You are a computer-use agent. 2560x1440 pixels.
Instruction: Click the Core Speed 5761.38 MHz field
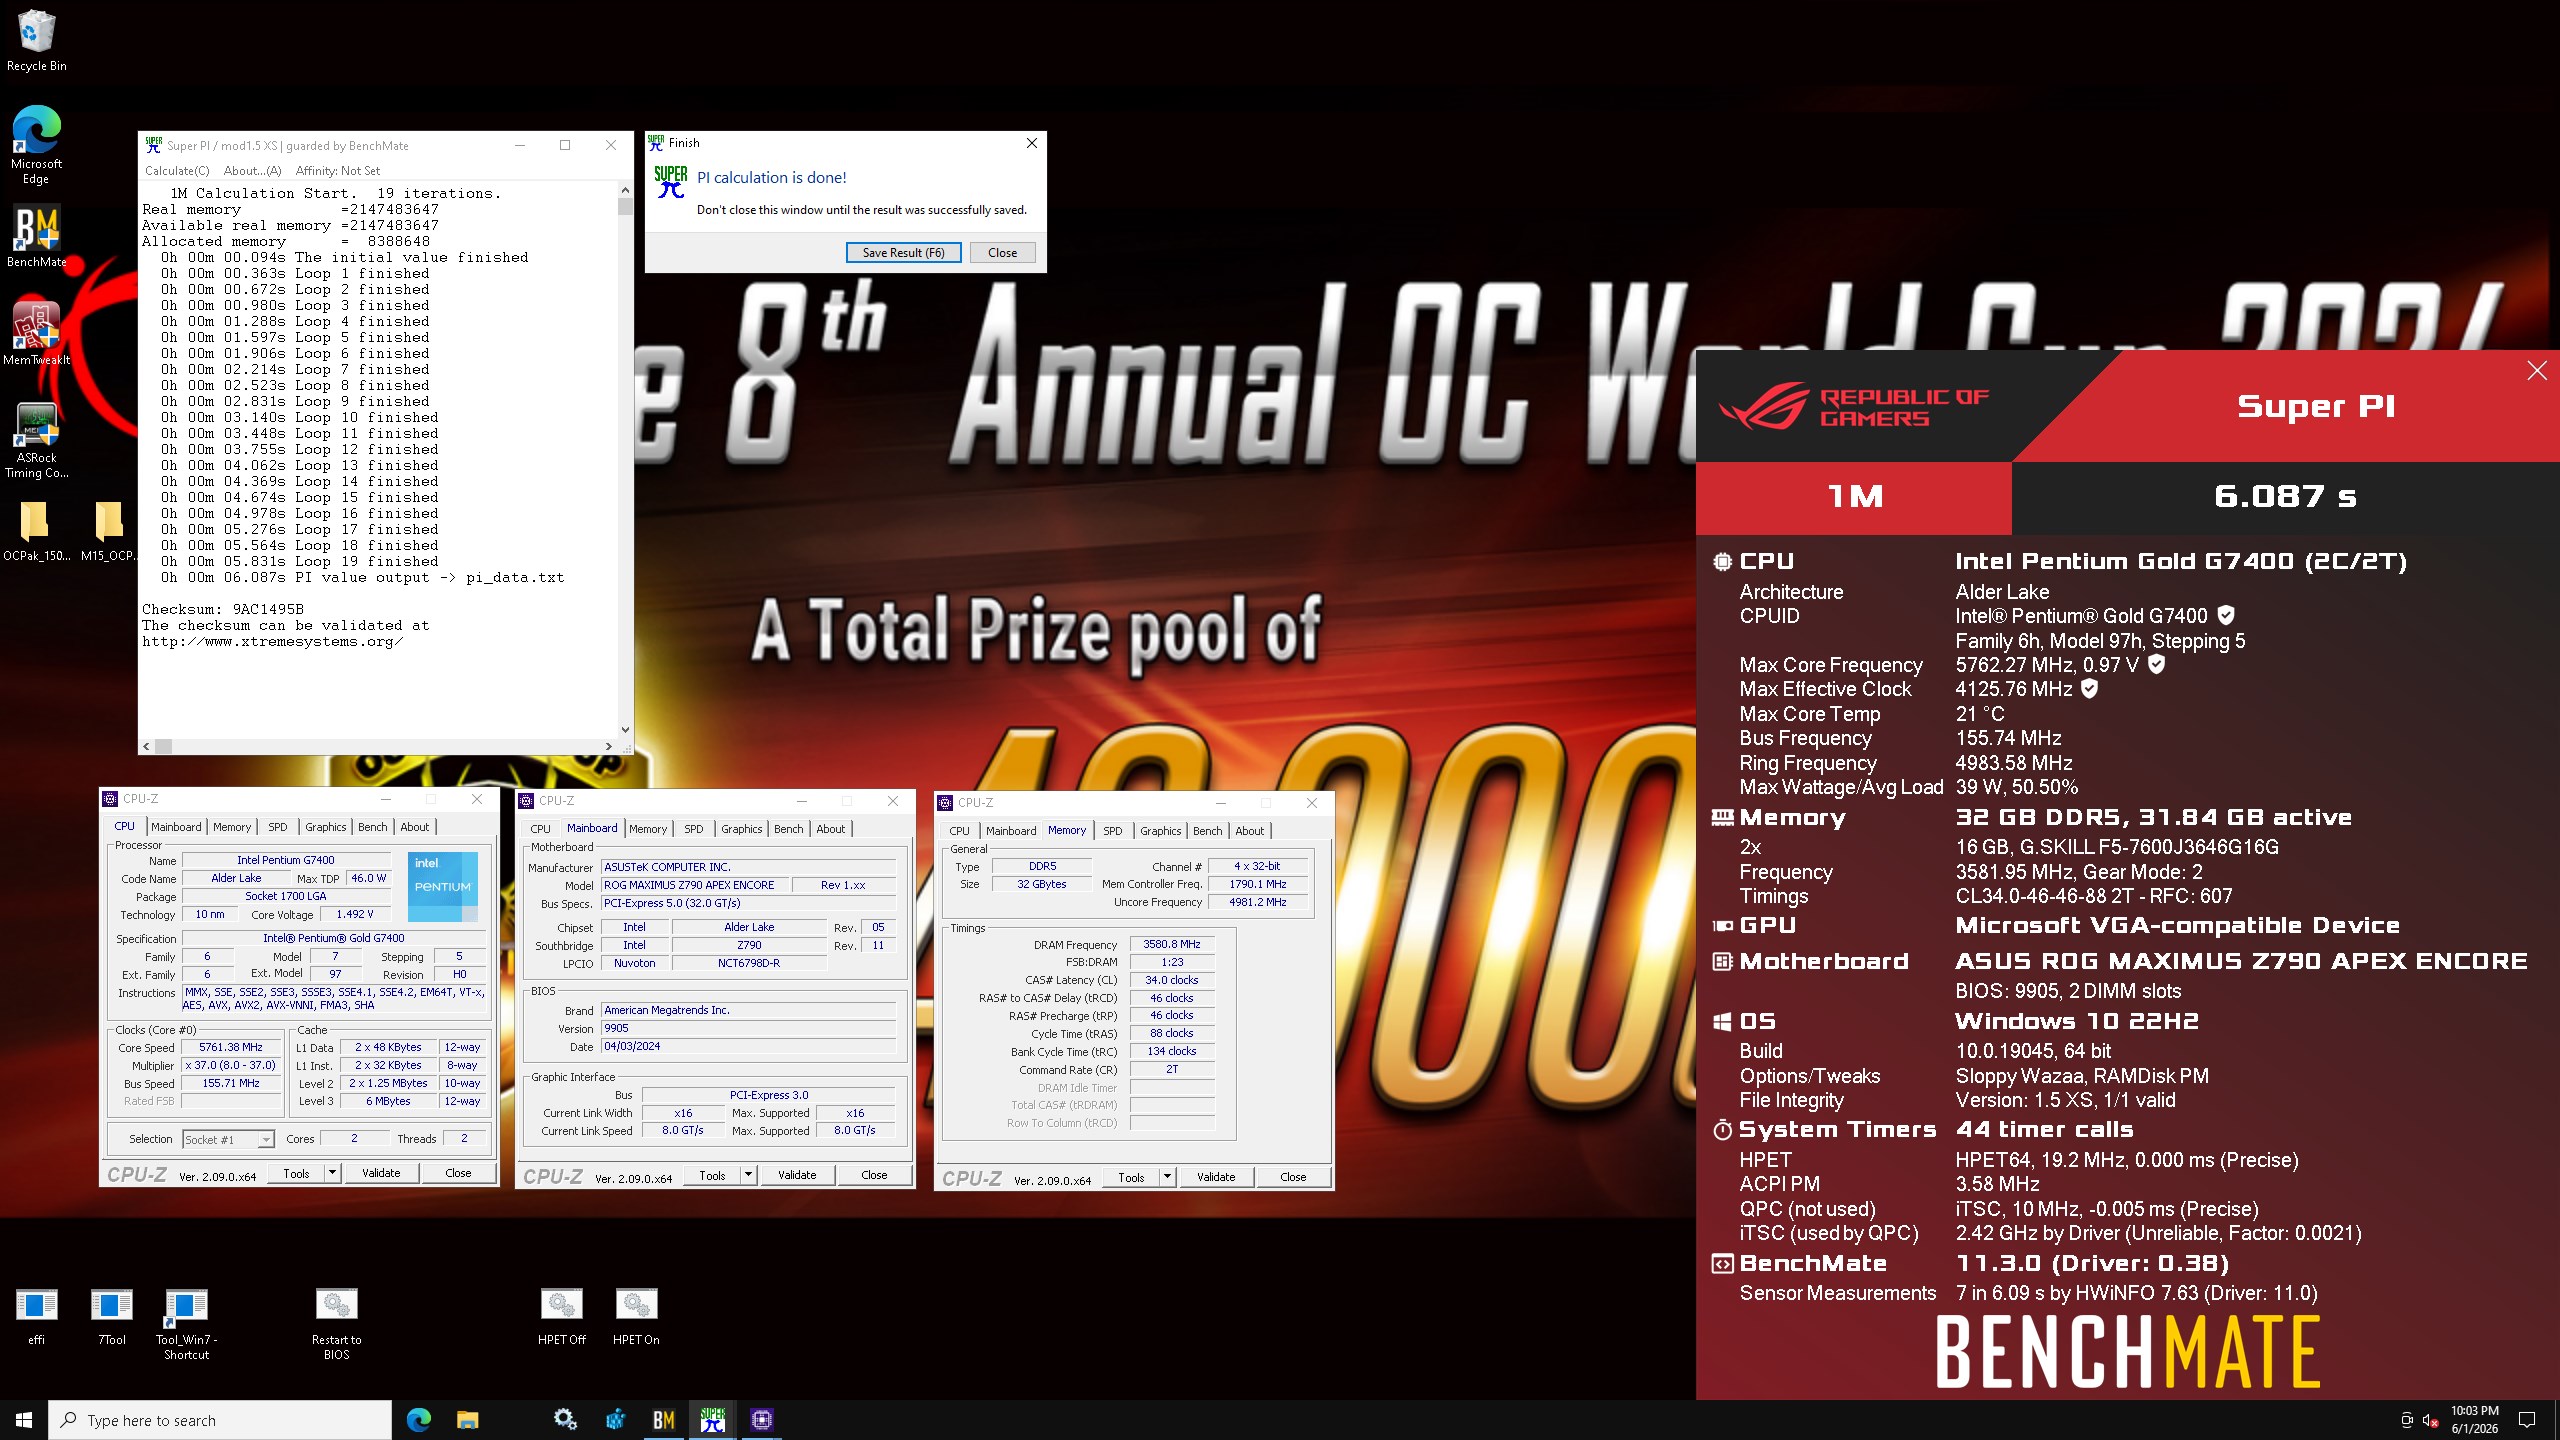tap(231, 1047)
